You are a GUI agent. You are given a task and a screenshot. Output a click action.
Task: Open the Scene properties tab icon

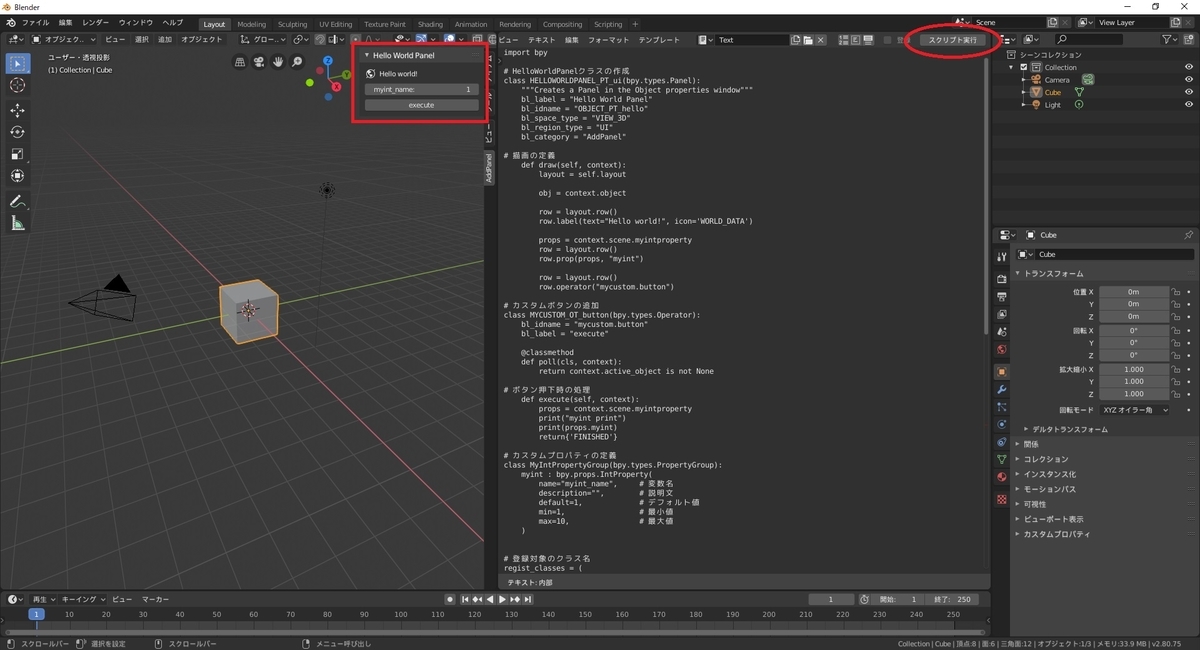[x=1002, y=332]
